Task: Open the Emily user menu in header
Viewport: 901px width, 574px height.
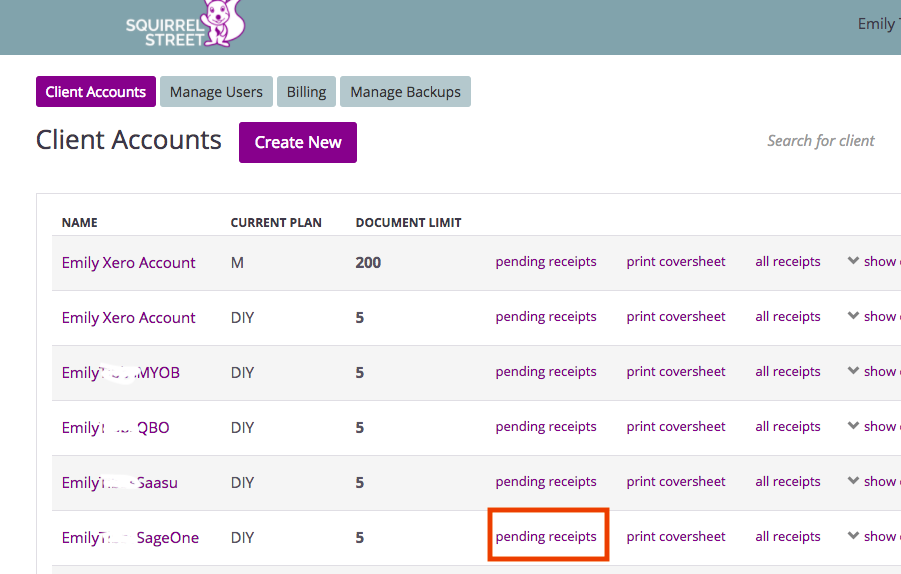Action: click(x=879, y=24)
